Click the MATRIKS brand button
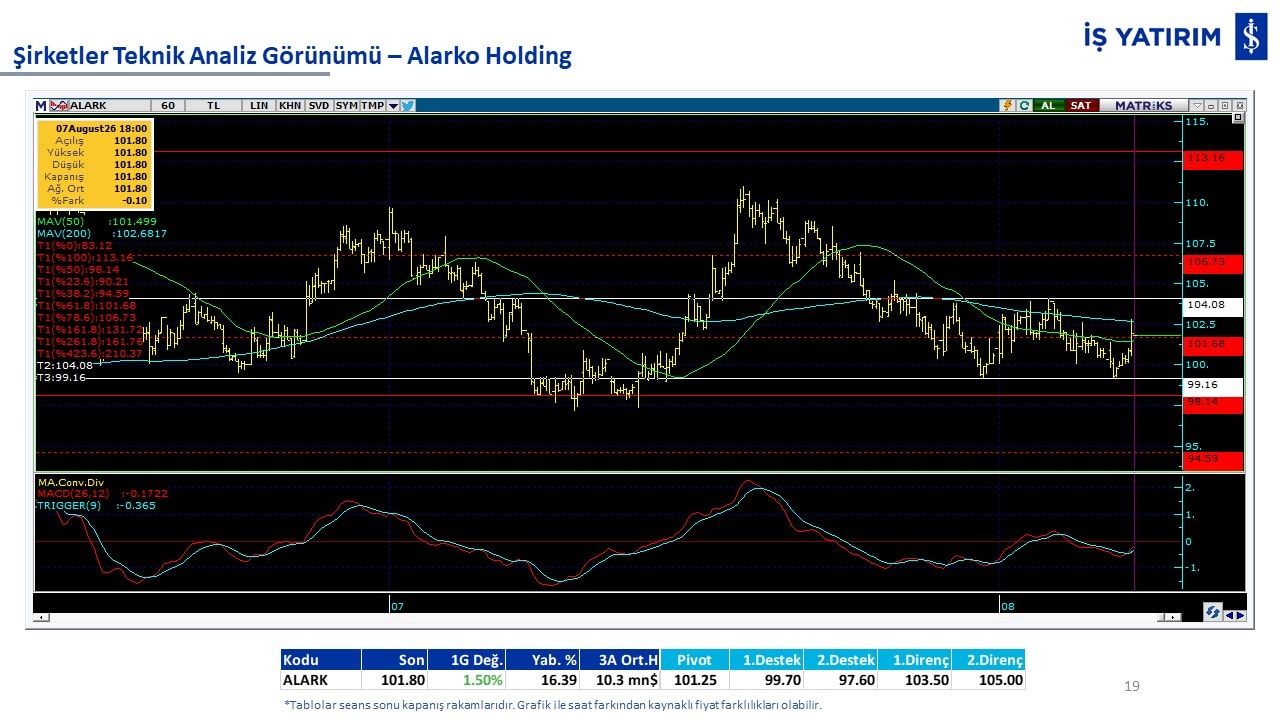 [x=1144, y=105]
